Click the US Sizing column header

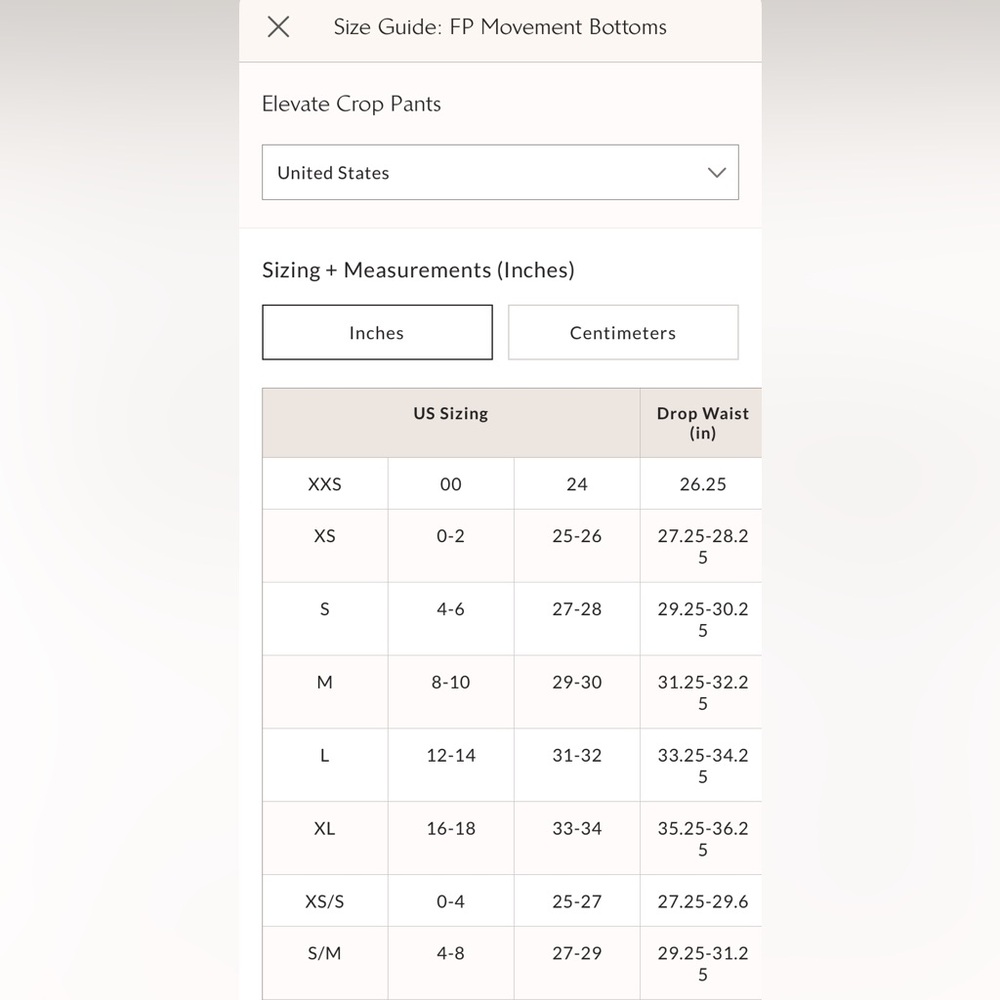point(451,413)
